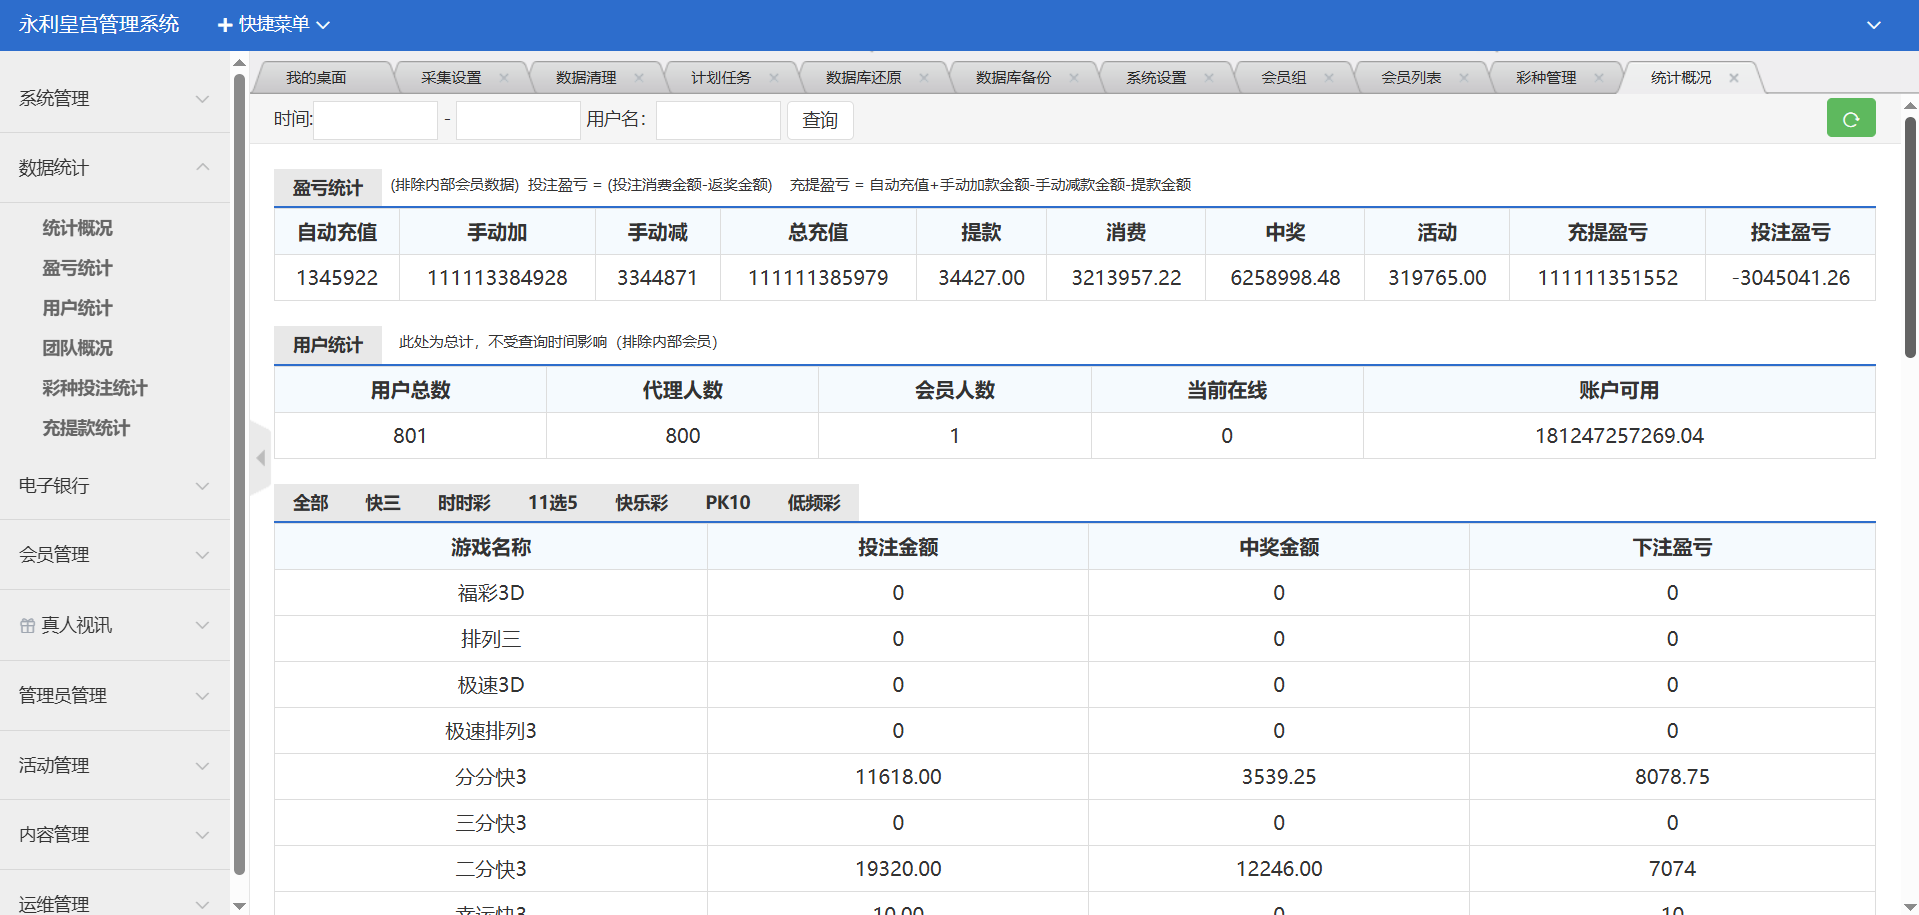Focus the 用户名 input field
1919x915 pixels.
717,120
